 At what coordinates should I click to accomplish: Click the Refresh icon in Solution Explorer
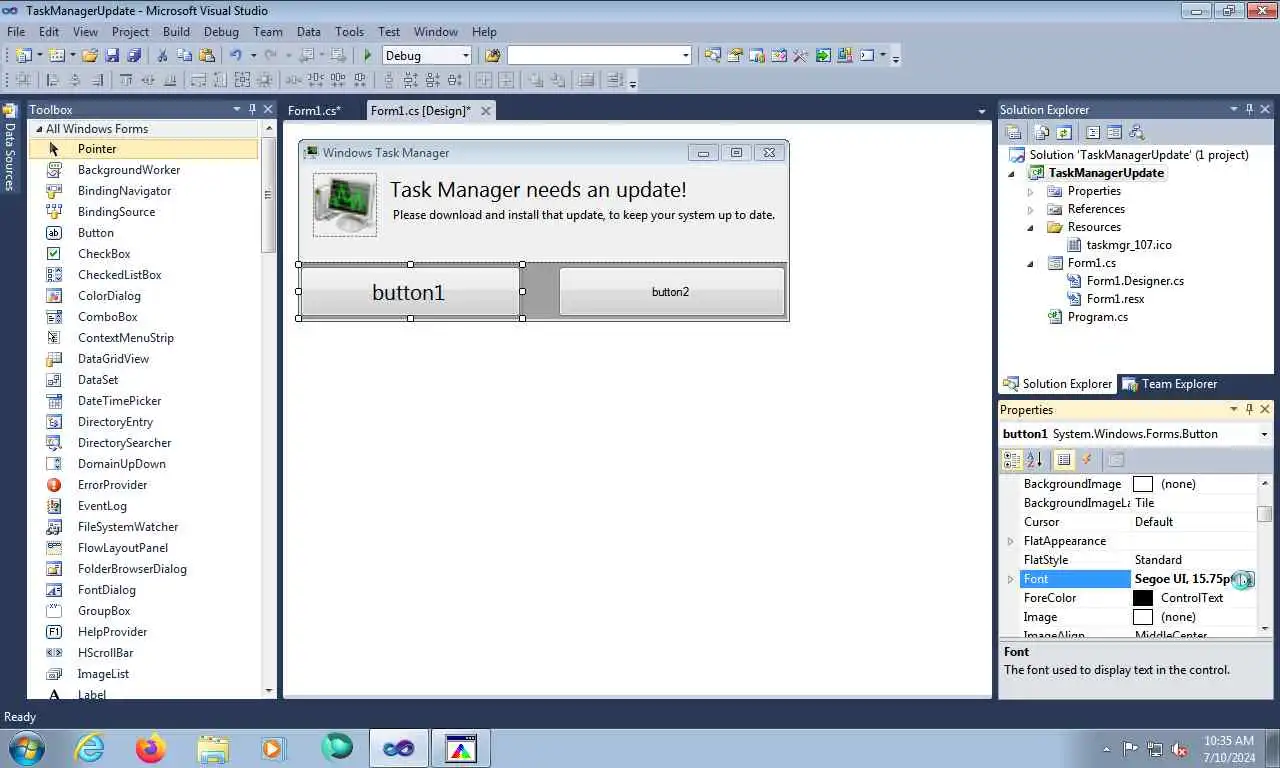[1064, 132]
